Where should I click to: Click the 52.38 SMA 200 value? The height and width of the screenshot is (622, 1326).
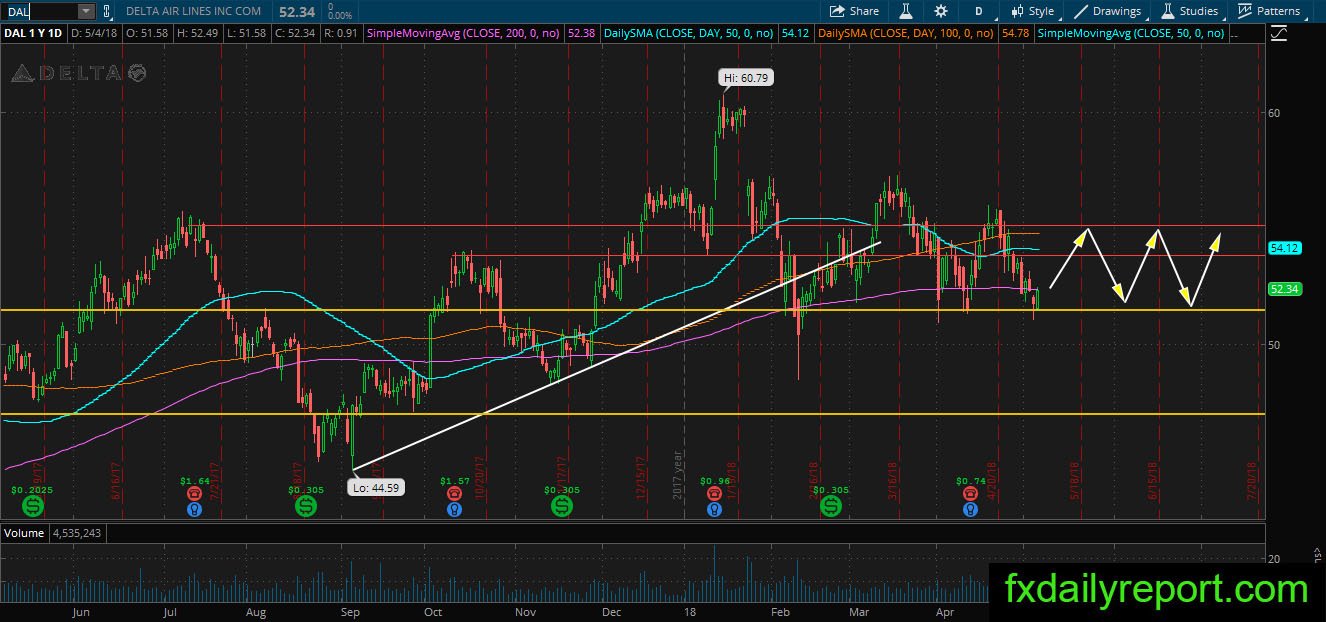coord(581,33)
